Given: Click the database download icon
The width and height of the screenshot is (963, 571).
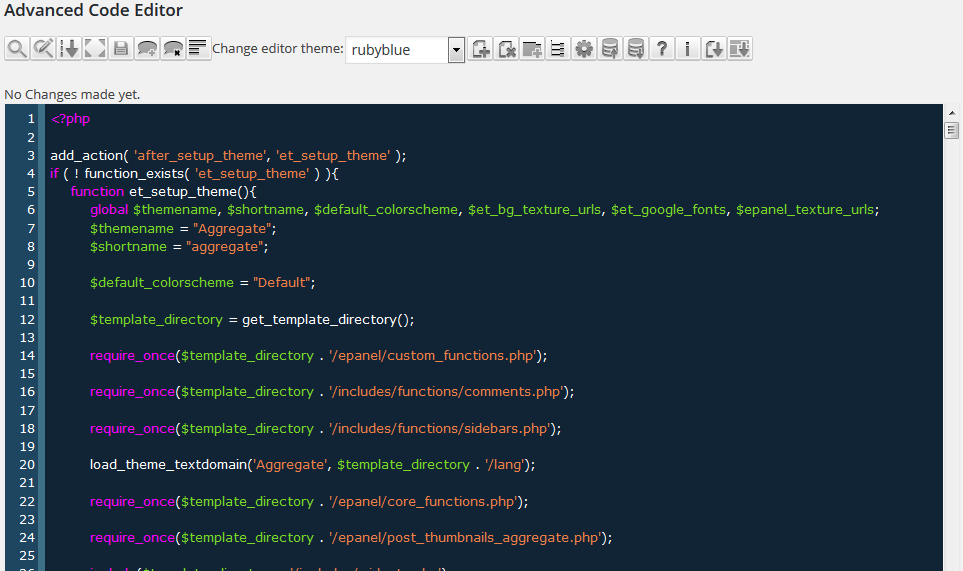Looking at the screenshot, I should (x=636, y=49).
